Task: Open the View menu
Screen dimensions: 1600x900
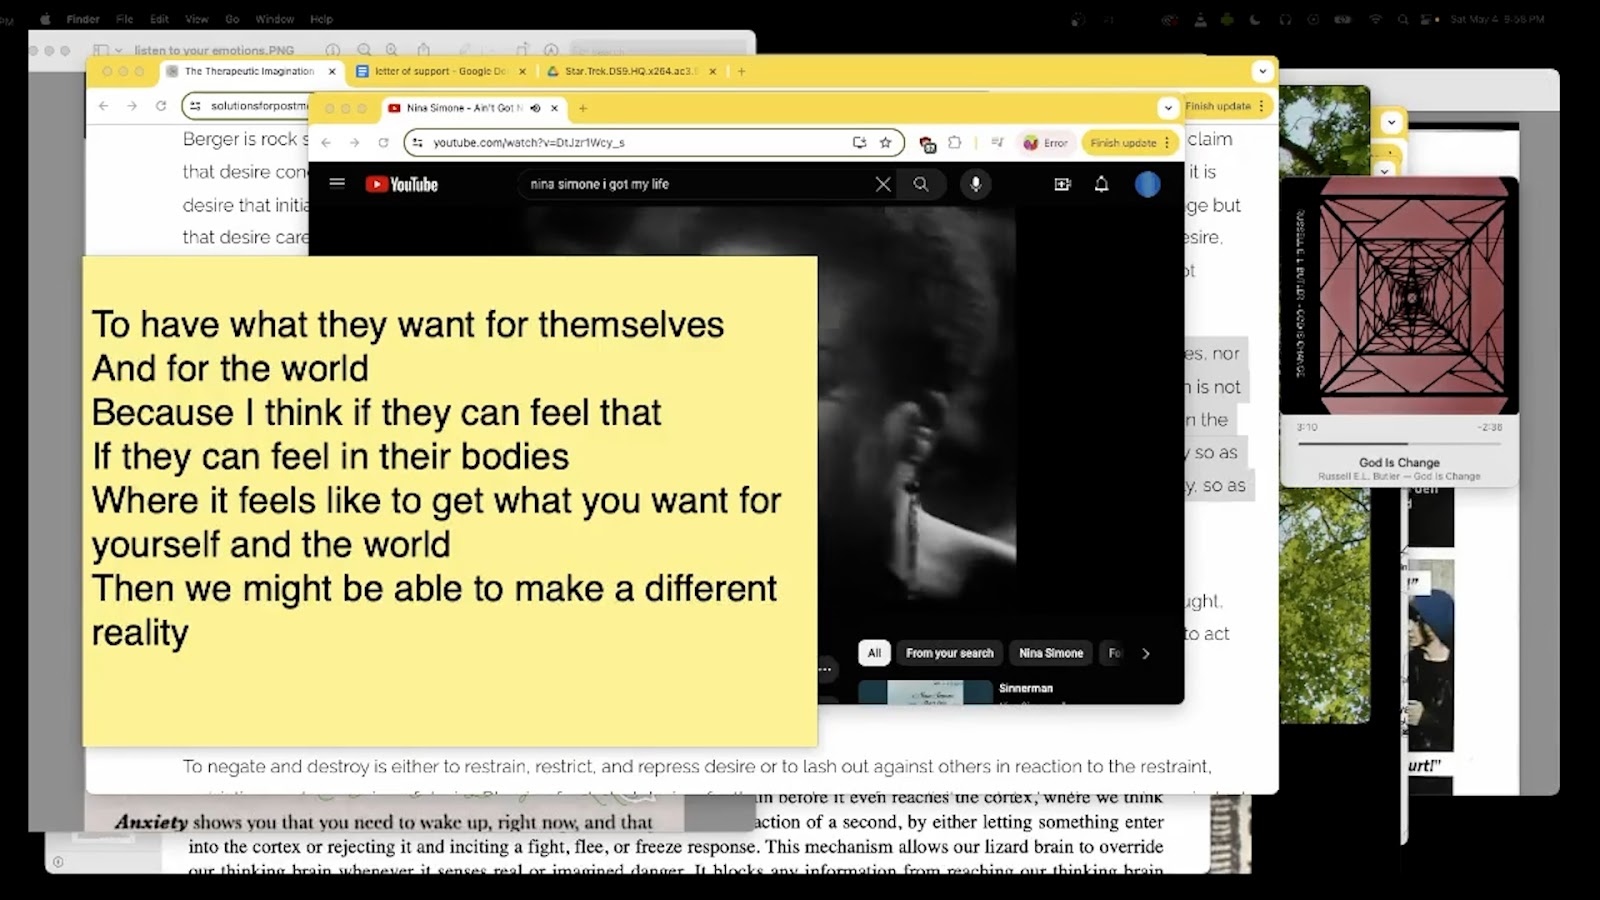Action: point(196,19)
